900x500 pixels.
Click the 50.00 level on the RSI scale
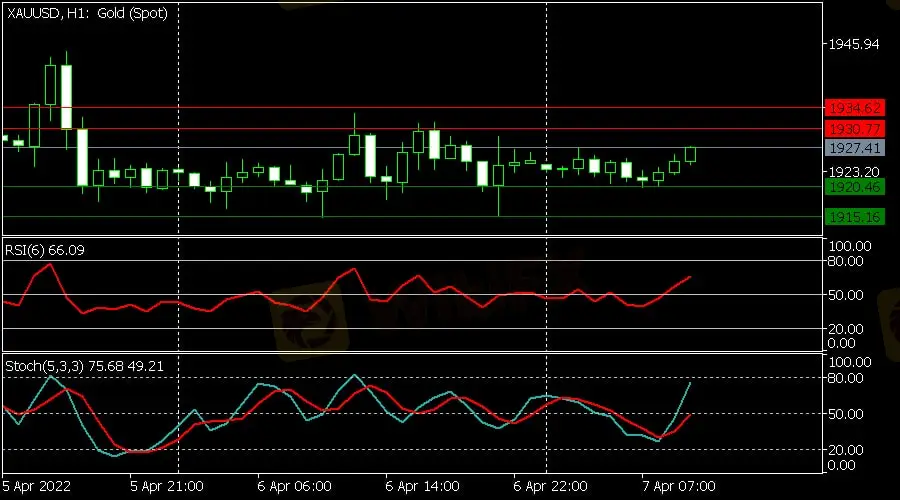click(x=847, y=295)
